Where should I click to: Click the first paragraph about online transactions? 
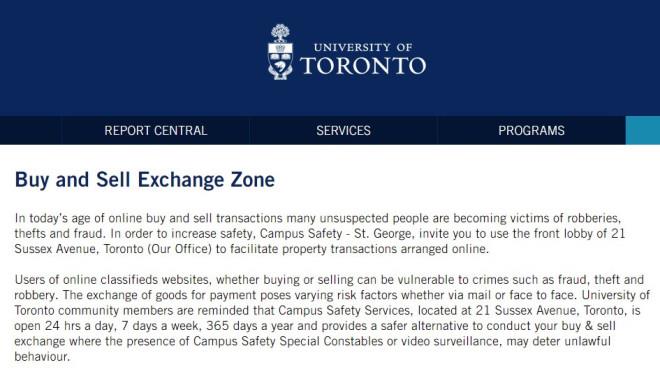click(319, 233)
